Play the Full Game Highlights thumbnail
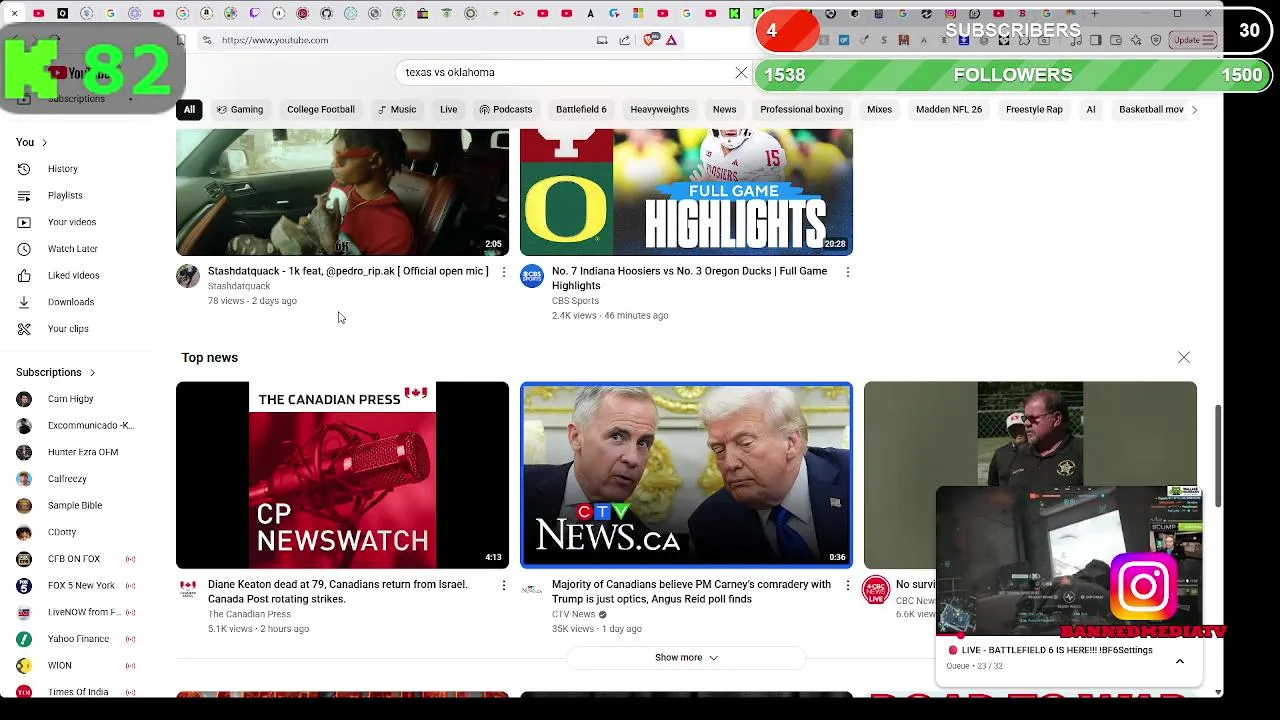This screenshot has height=720, width=1280. pos(686,192)
